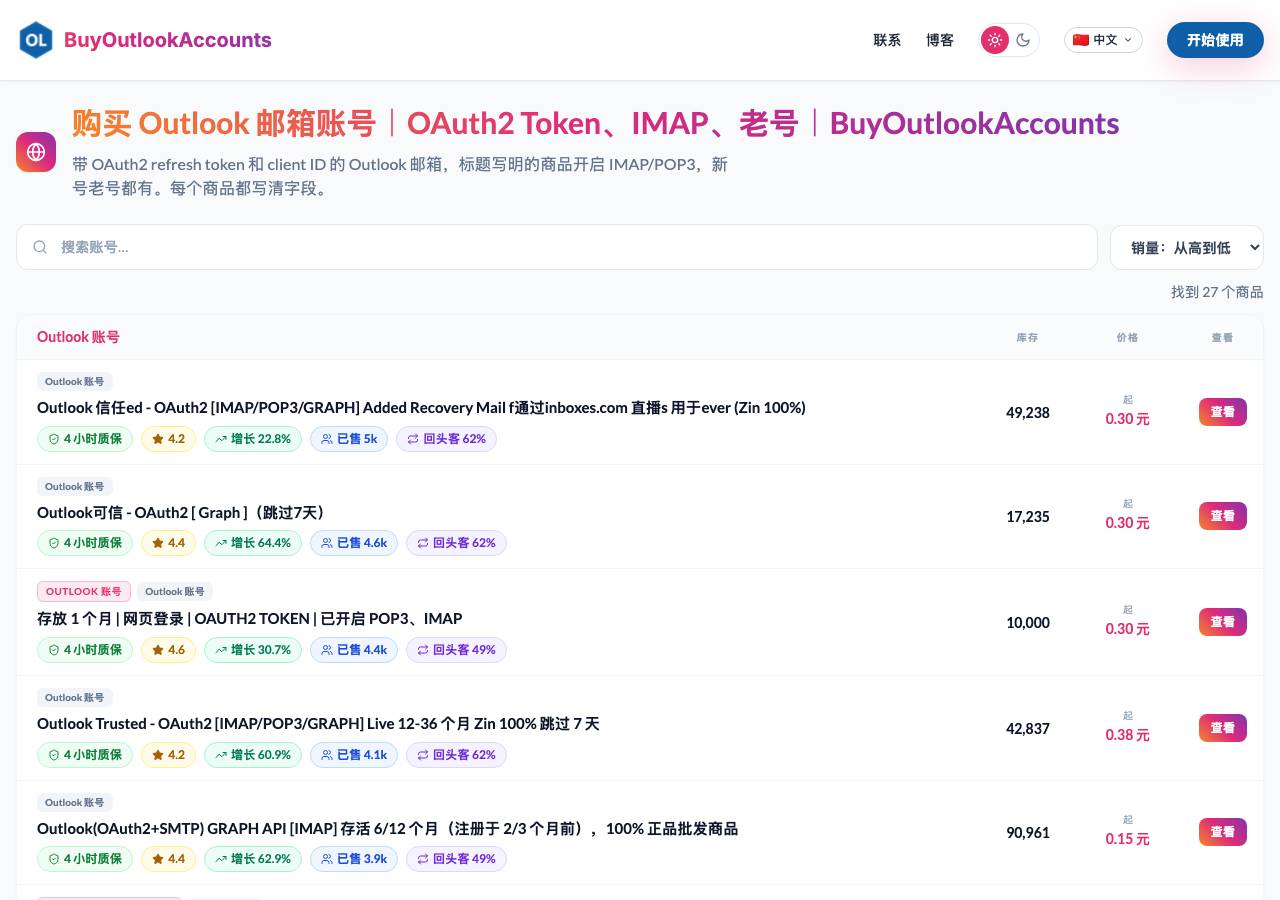Click the shield icon in the Outlook Trusted row
The width and height of the screenshot is (1280, 900).
pos(53,755)
